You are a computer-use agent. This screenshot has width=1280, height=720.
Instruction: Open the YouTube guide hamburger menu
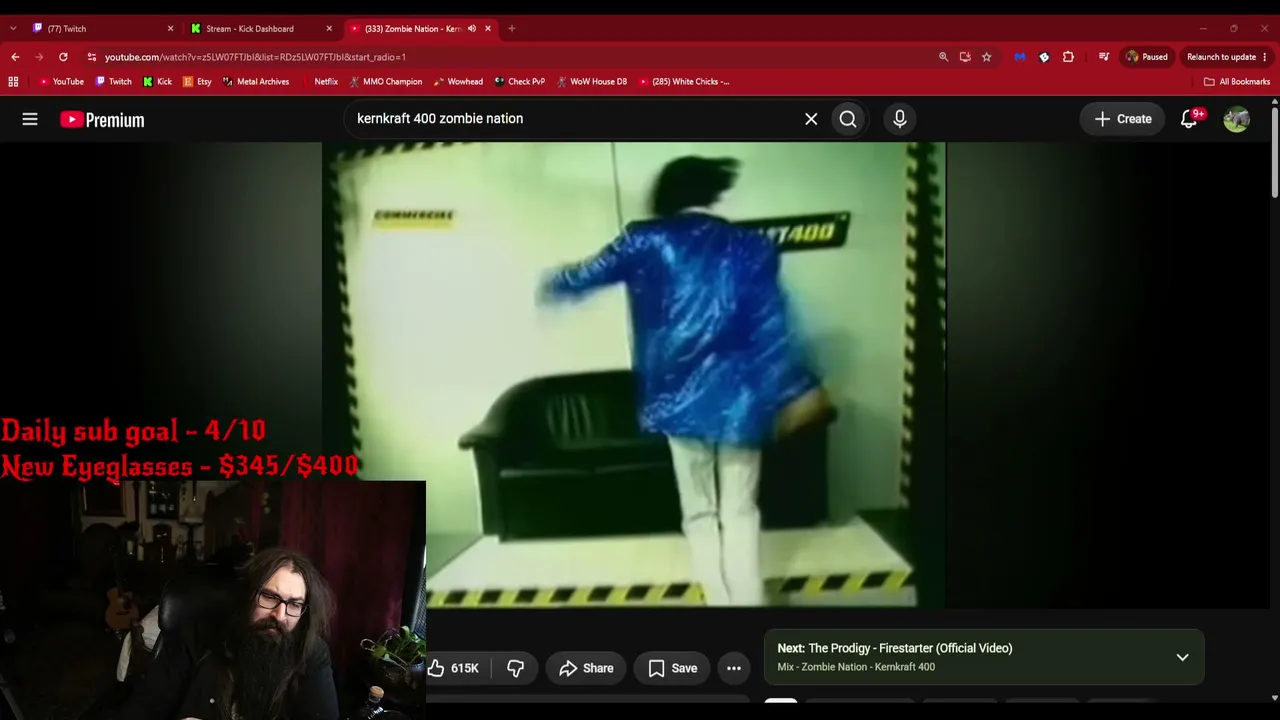(x=30, y=119)
